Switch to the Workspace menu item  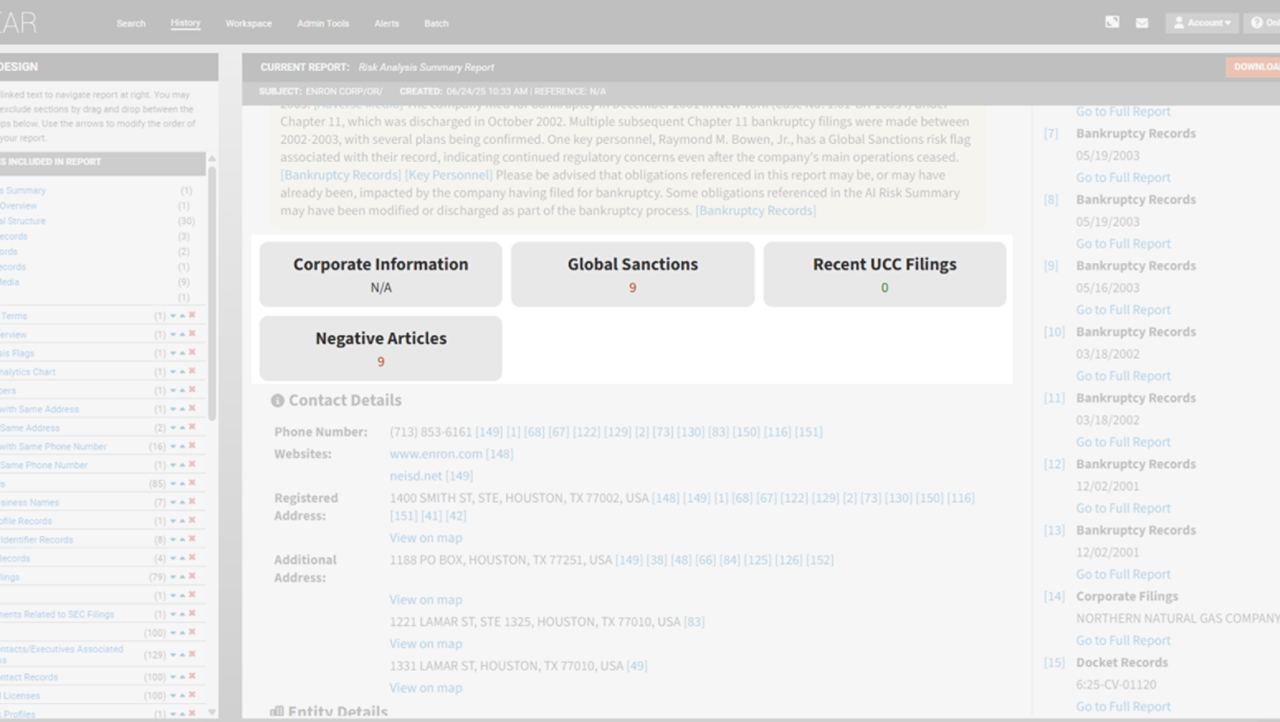point(248,23)
